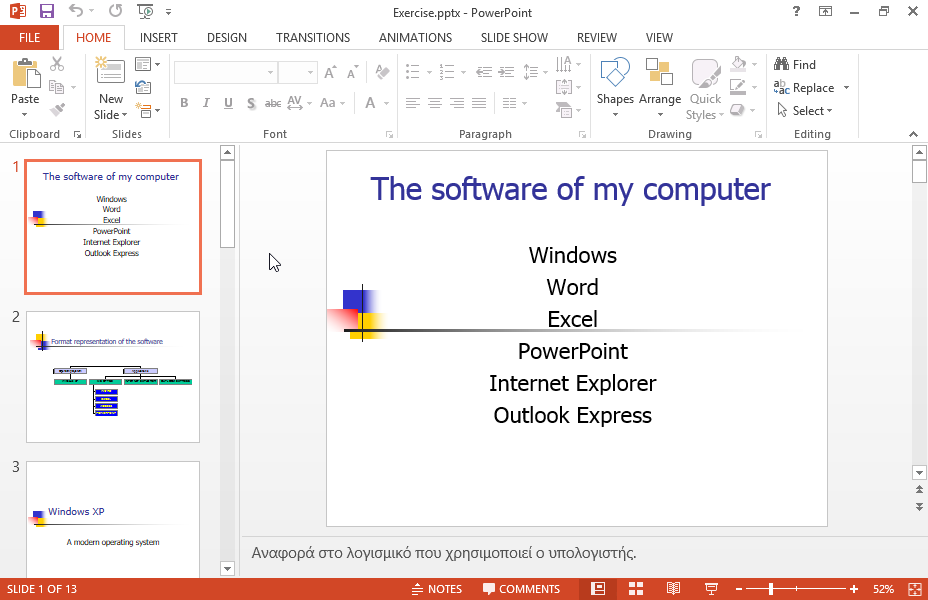
Task: Switch to Slide Sorter view
Action: 636,589
